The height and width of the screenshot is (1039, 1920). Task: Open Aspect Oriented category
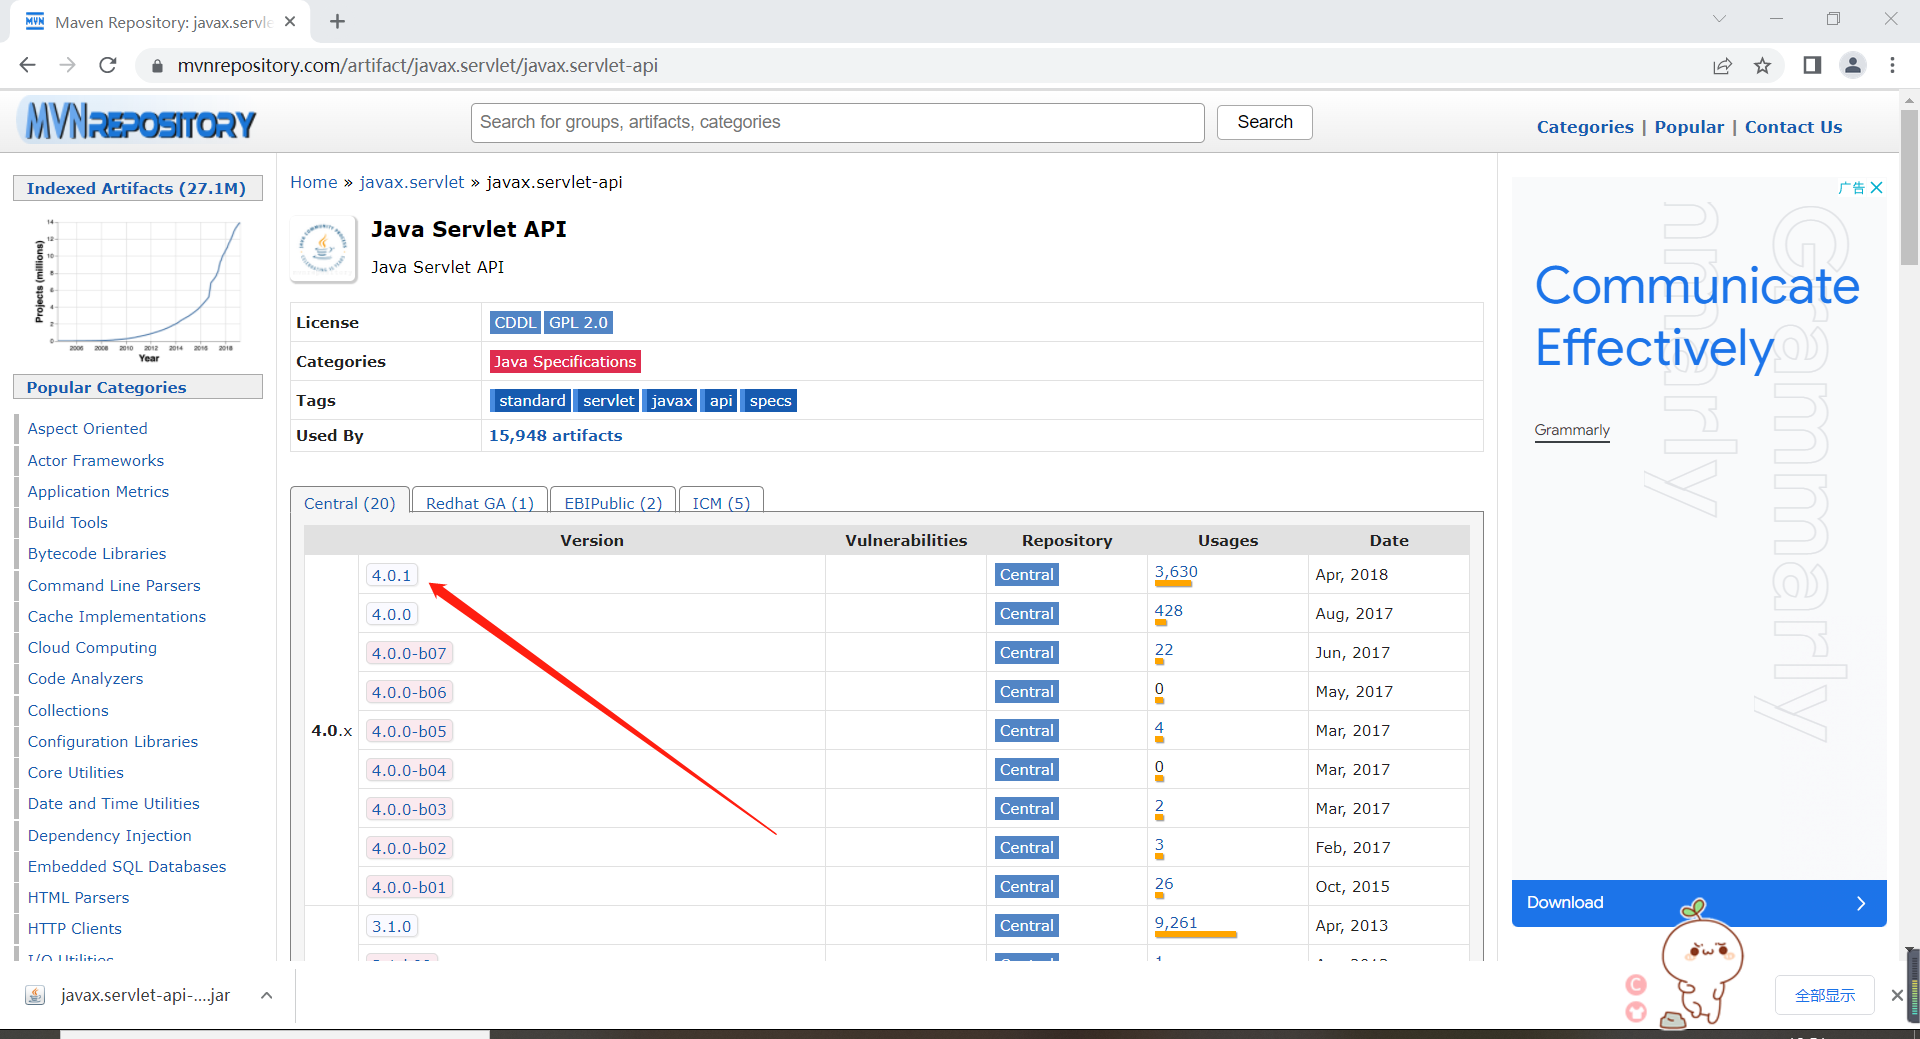(87, 428)
